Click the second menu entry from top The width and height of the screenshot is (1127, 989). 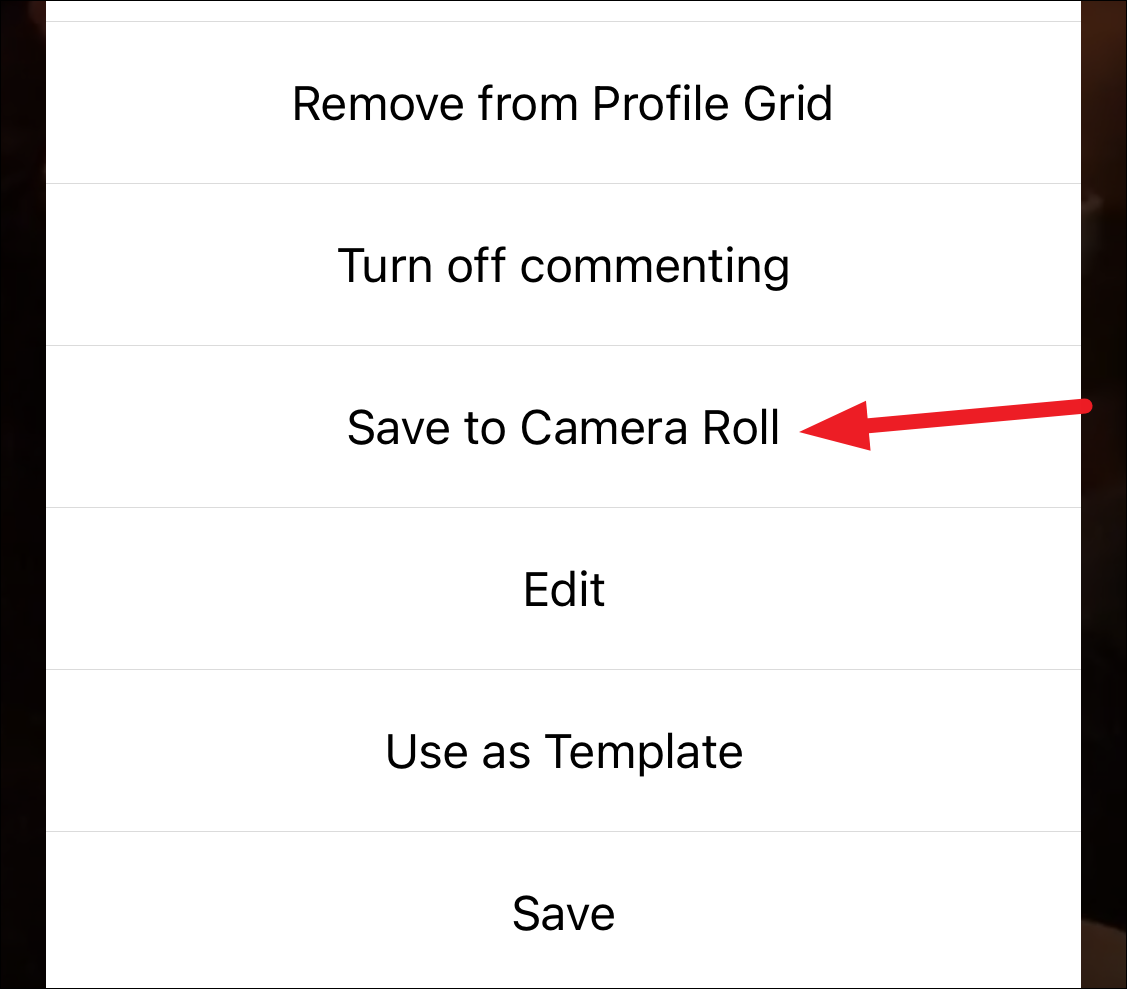click(563, 265)
